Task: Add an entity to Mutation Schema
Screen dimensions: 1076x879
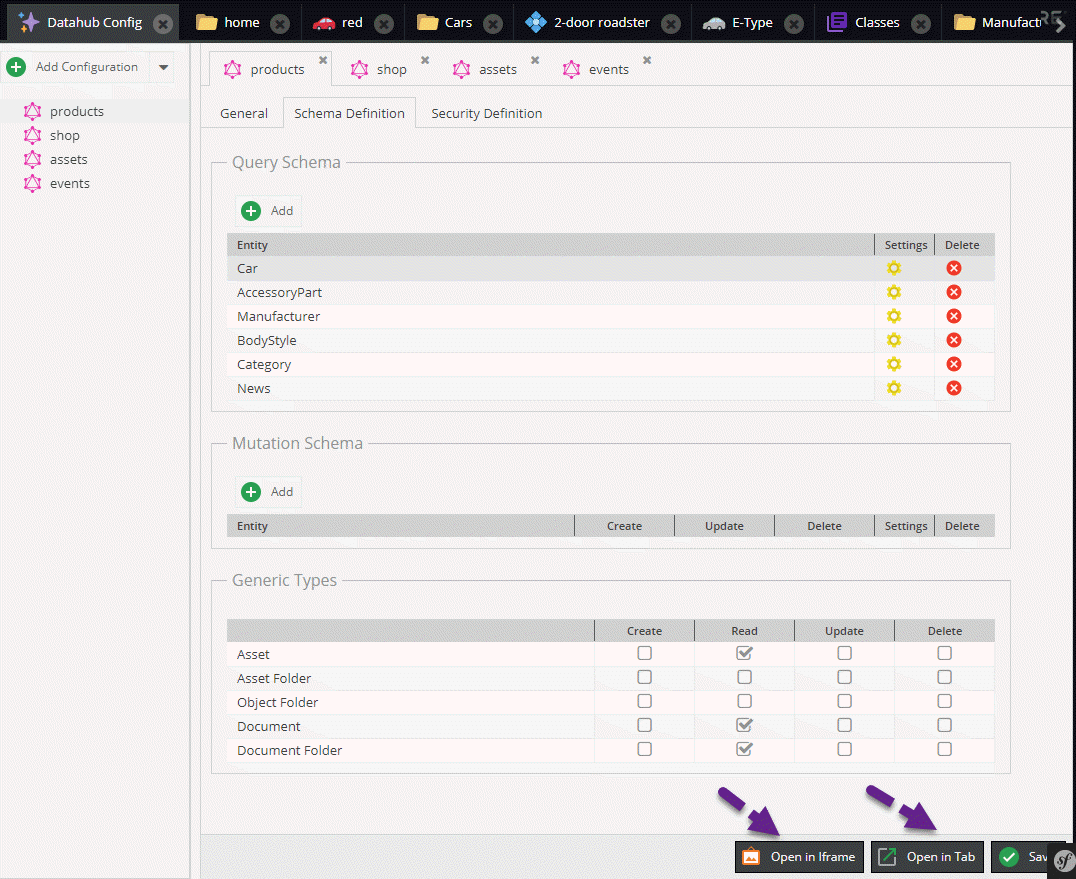Action: point(268,492)
